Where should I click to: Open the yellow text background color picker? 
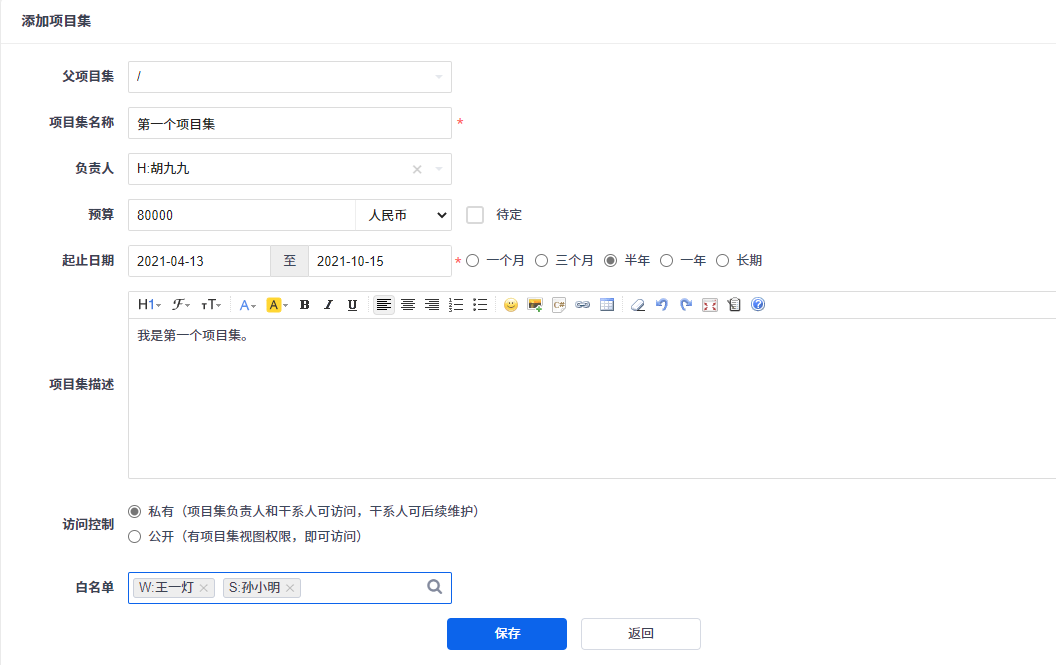(x=277, y=305)
